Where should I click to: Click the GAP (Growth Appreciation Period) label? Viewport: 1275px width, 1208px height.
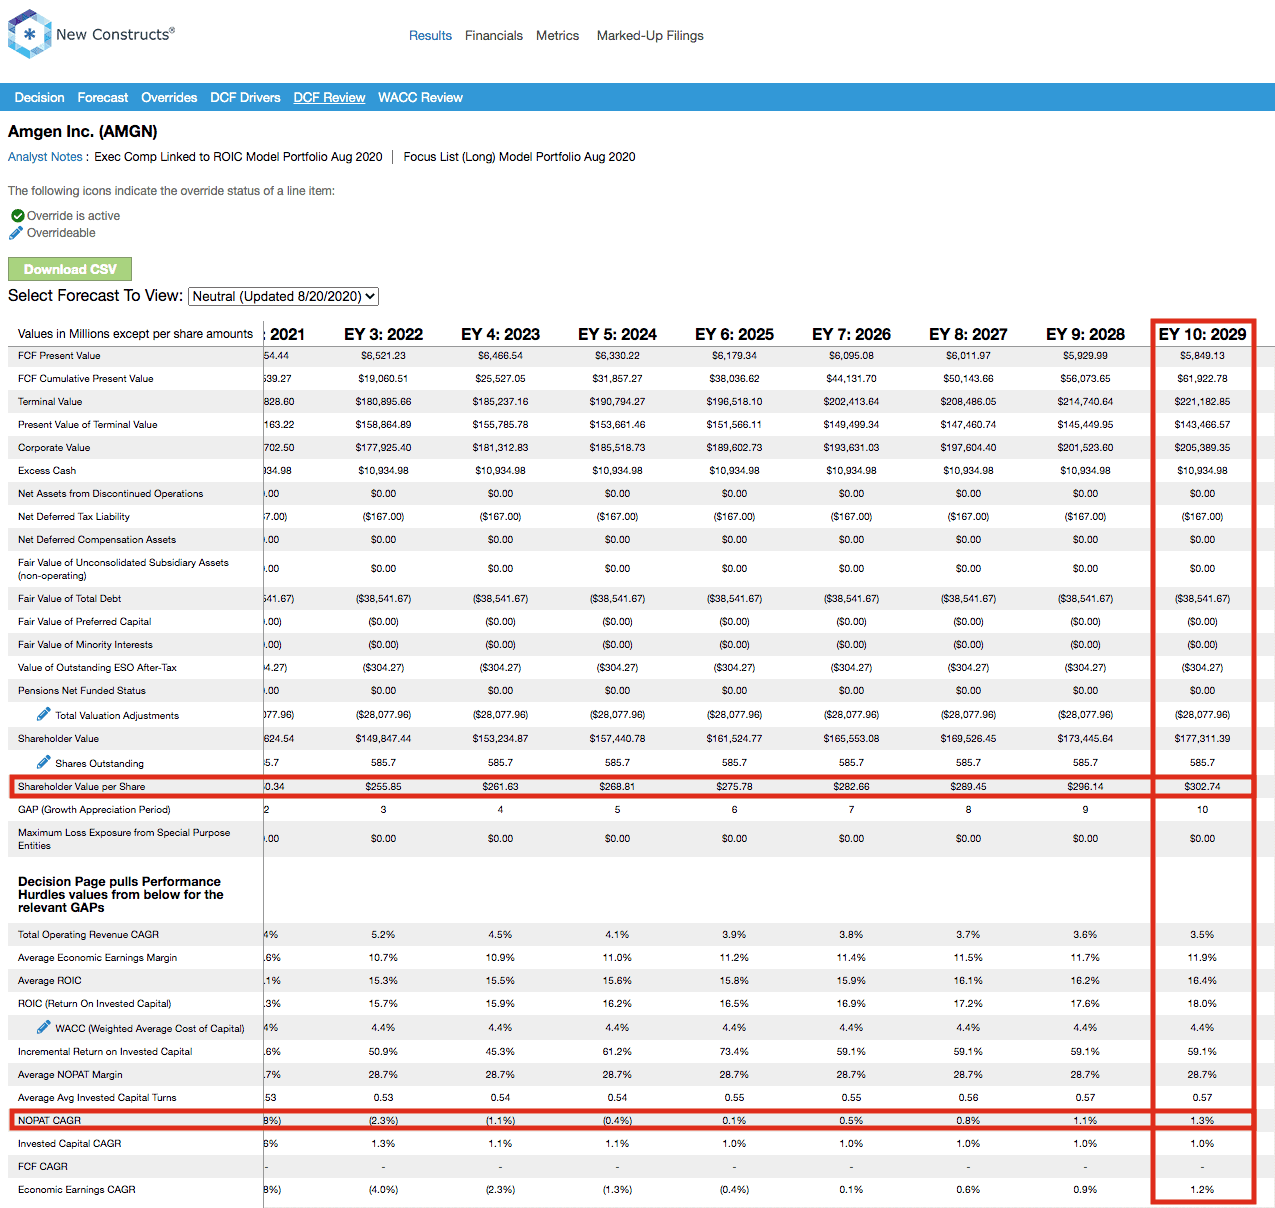point(94,809)
